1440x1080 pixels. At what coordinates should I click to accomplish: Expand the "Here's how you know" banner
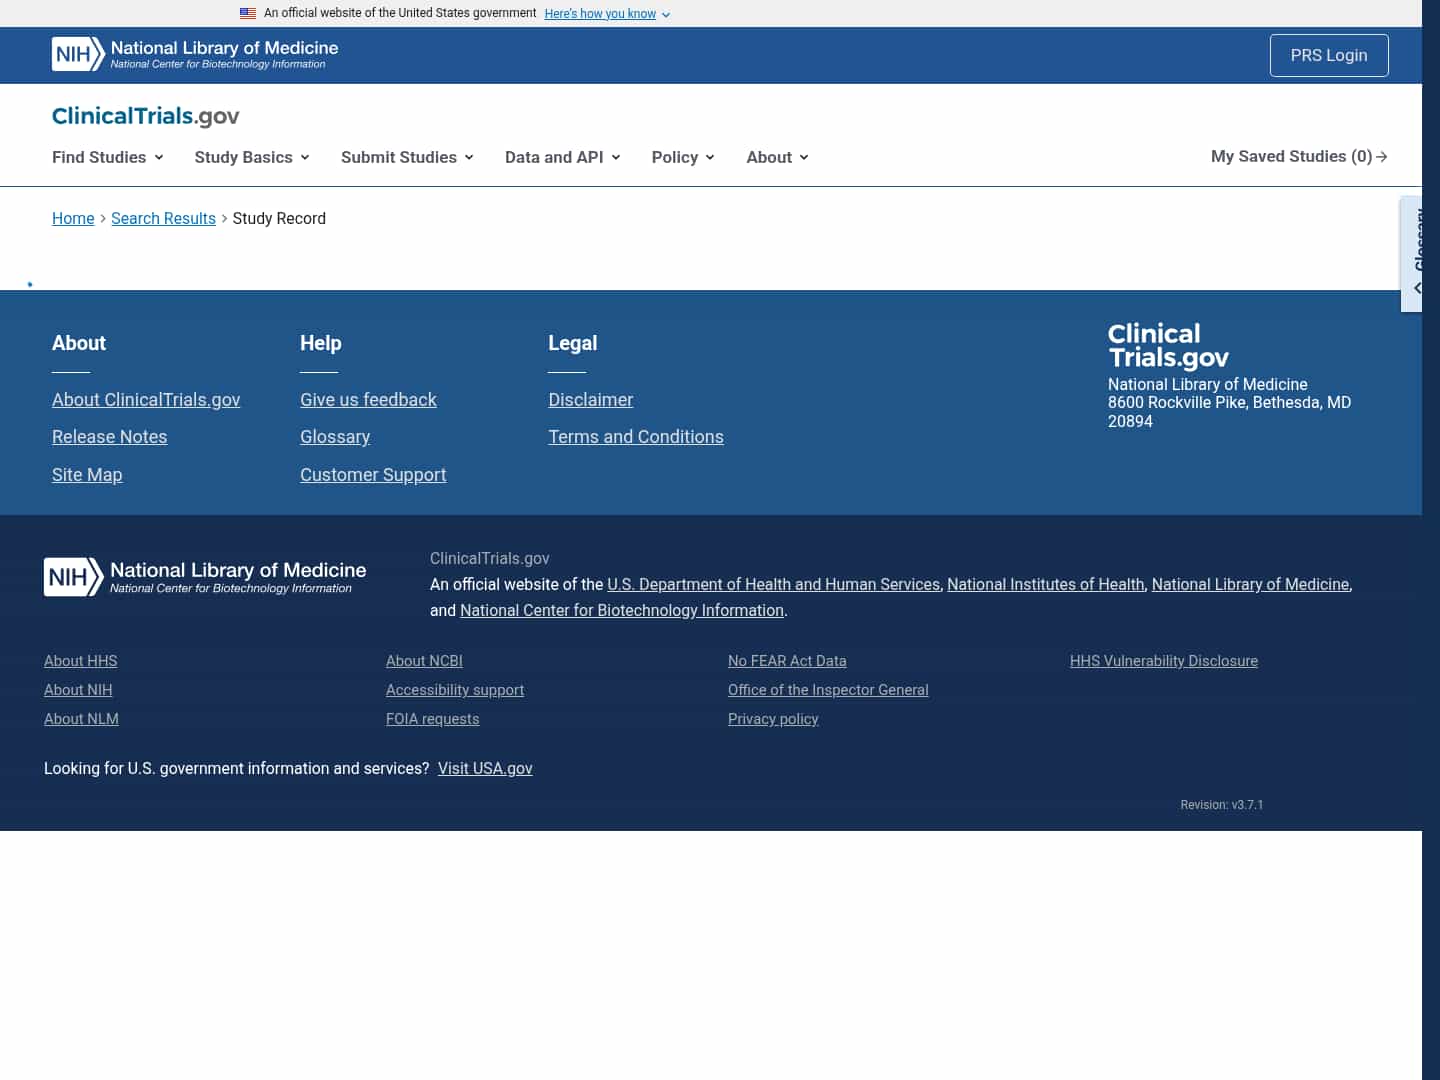coord(607,14)
